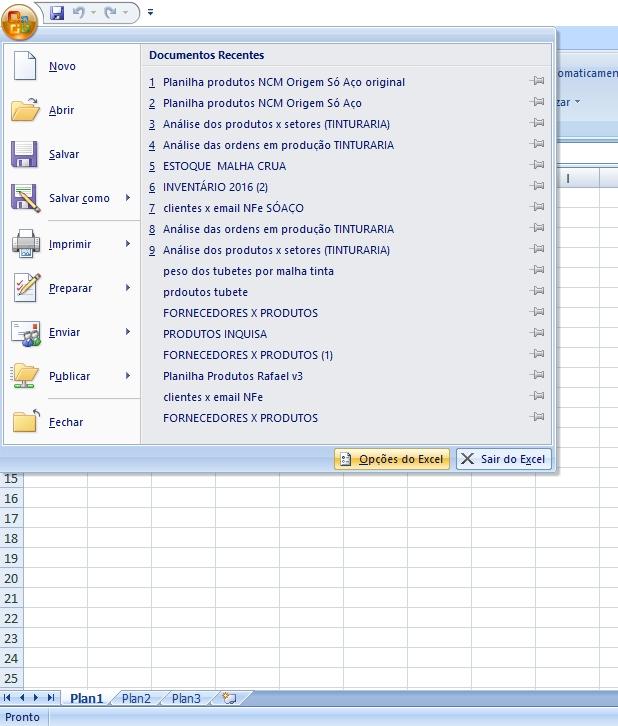Pin clientes x email NFe document
The width and height of the screenshot is (618, 726).
537,395
